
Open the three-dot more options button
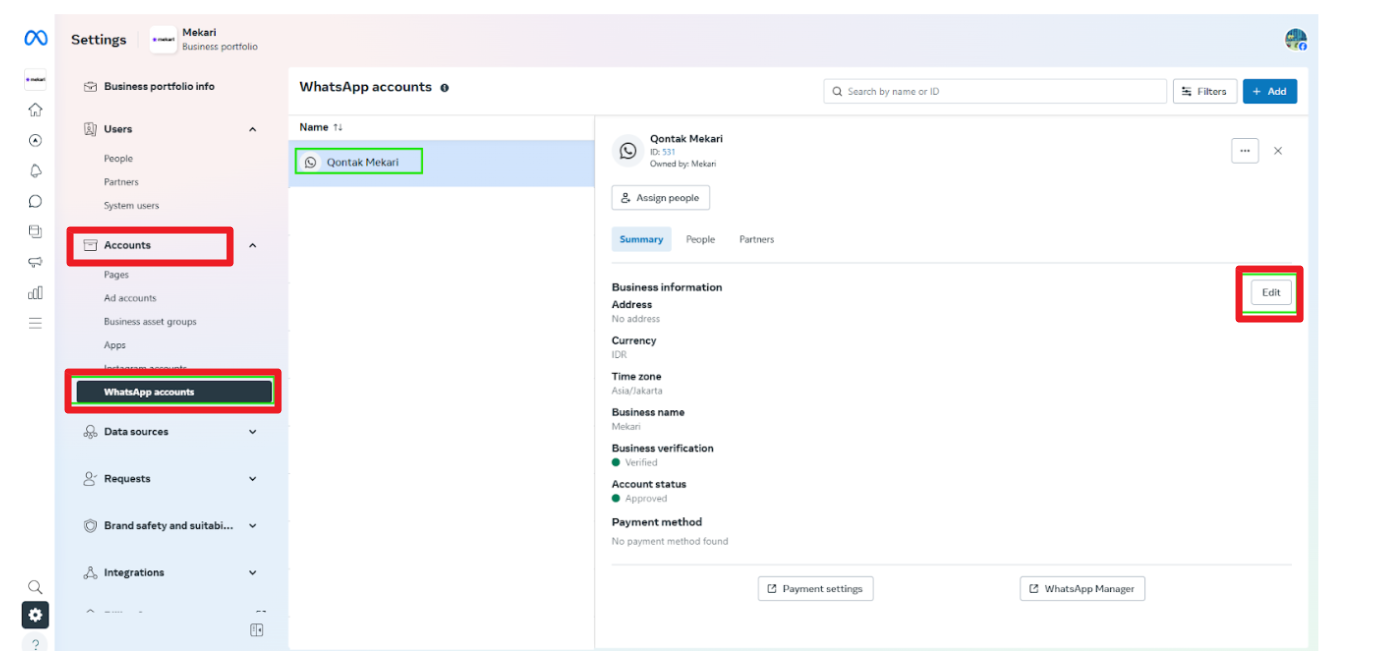(x=1244, y=151)
